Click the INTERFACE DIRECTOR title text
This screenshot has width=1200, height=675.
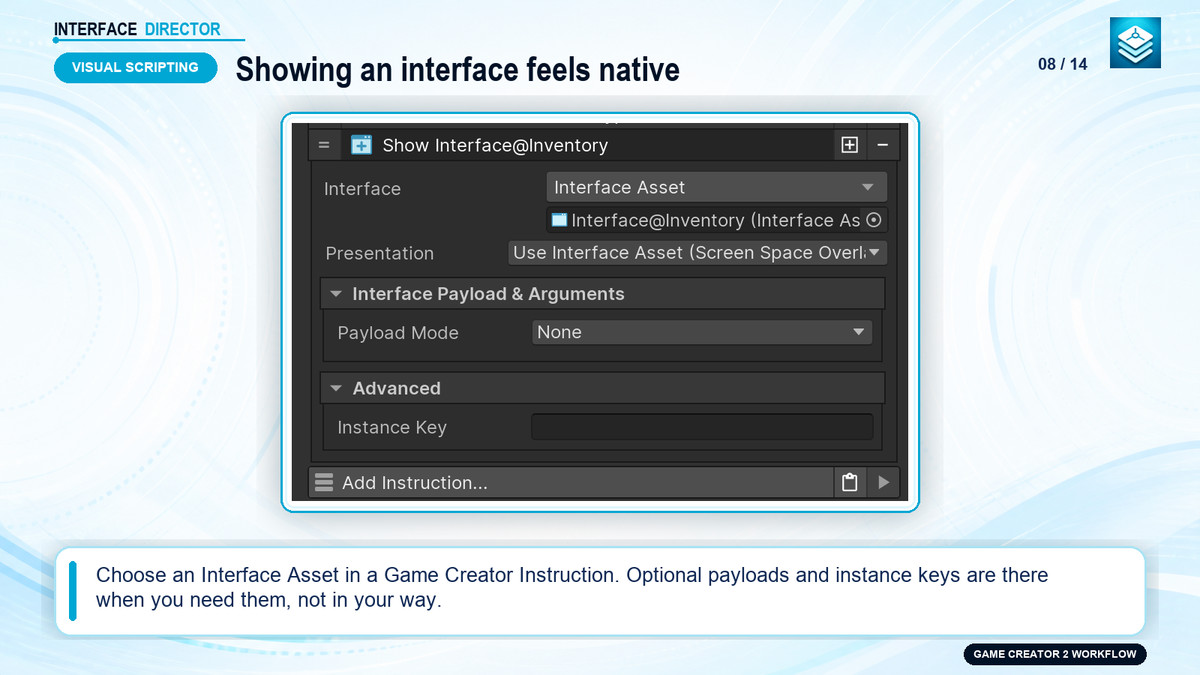137,29
